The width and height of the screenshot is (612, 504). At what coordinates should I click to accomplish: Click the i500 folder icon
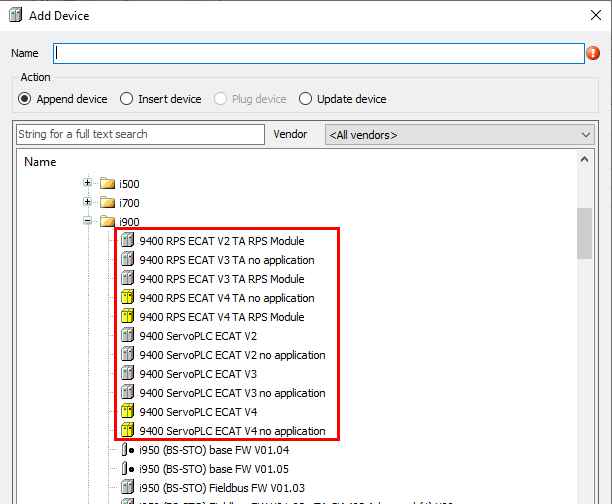coord(107,184)
